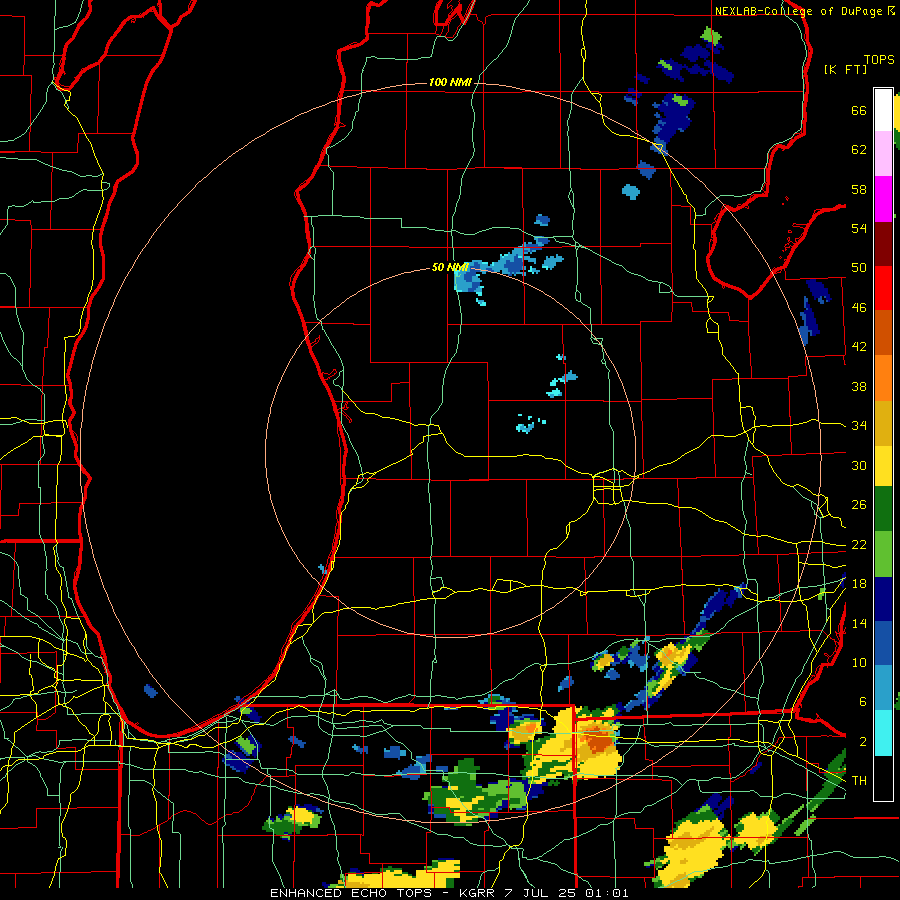Select the light orange legend swatch
The height and width of the screenshot is (900, 900).
(883, 378)
